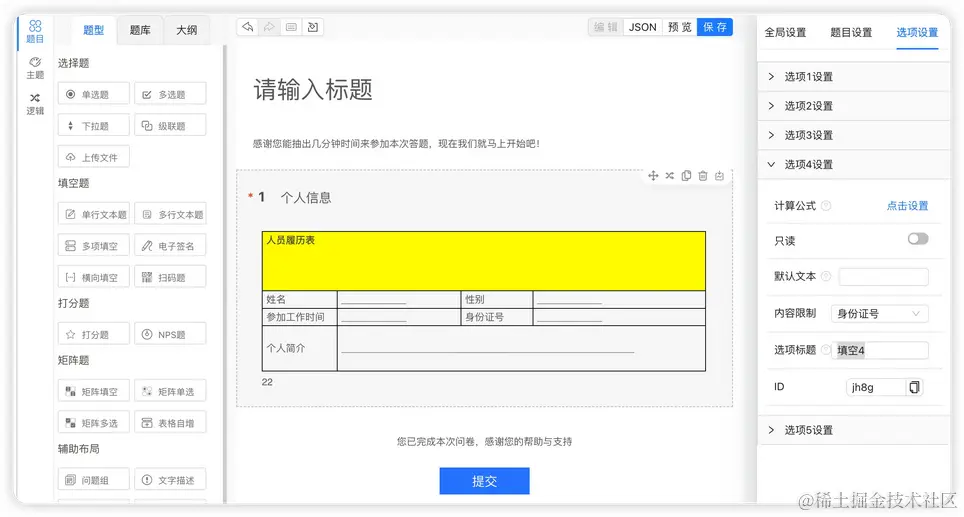Add a 多选题 multiple choice question
Image resolution: width=964 pixels, height=517 pixels.
(170, 94)
